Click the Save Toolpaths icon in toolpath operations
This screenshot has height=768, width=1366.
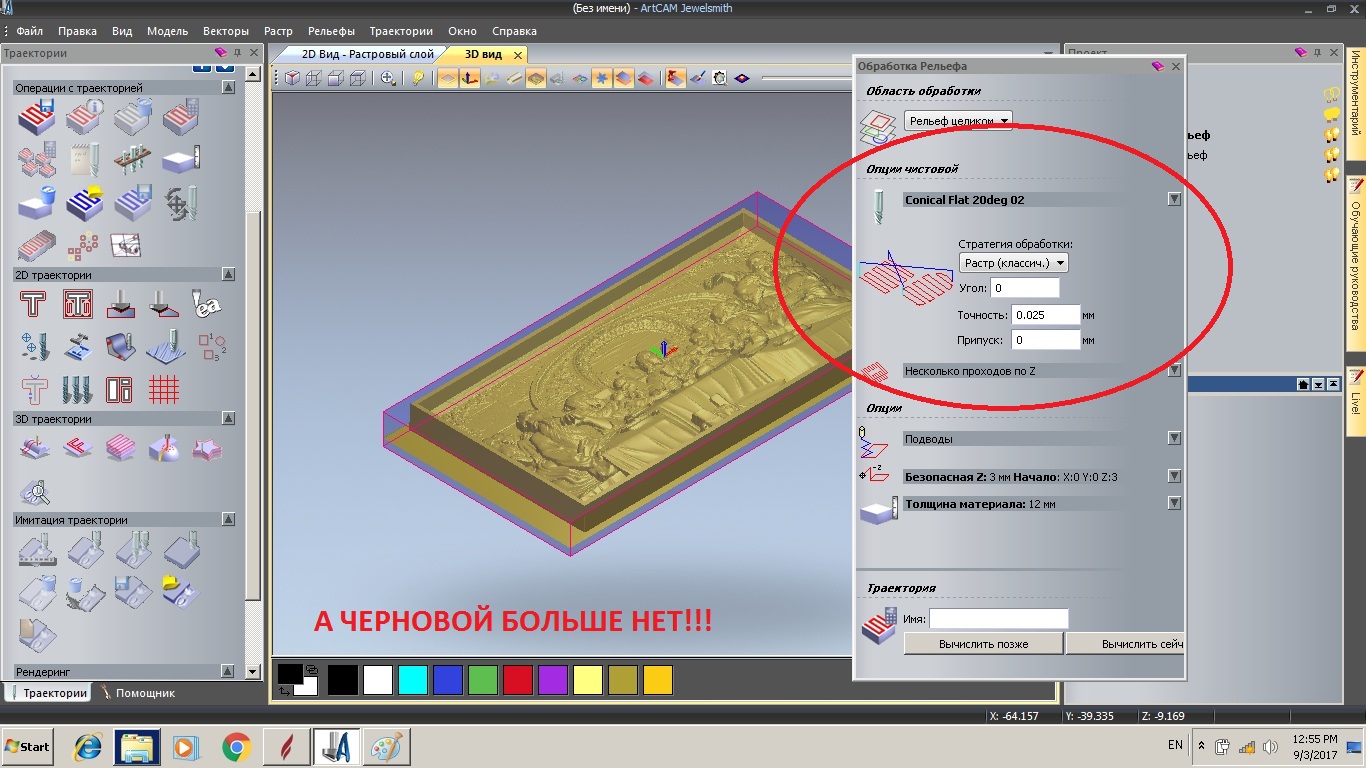35,118
